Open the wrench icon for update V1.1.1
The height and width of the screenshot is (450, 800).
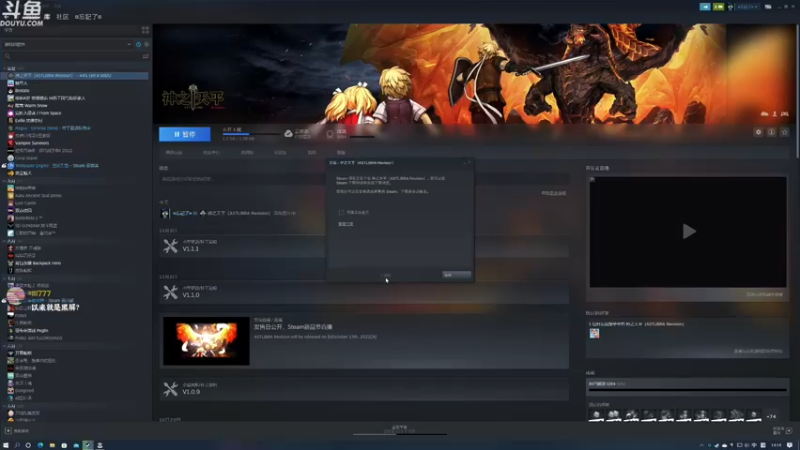point(170,246)
